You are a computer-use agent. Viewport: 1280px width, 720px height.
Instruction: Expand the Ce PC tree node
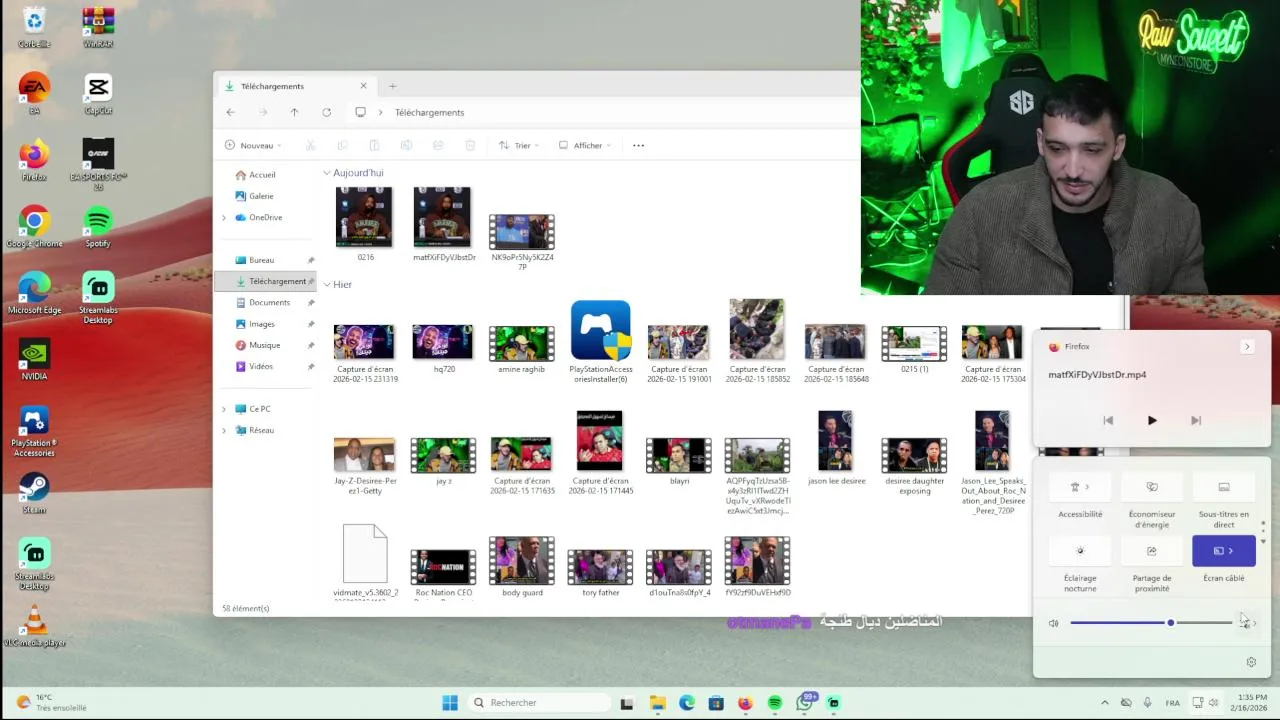click(224, 409)
